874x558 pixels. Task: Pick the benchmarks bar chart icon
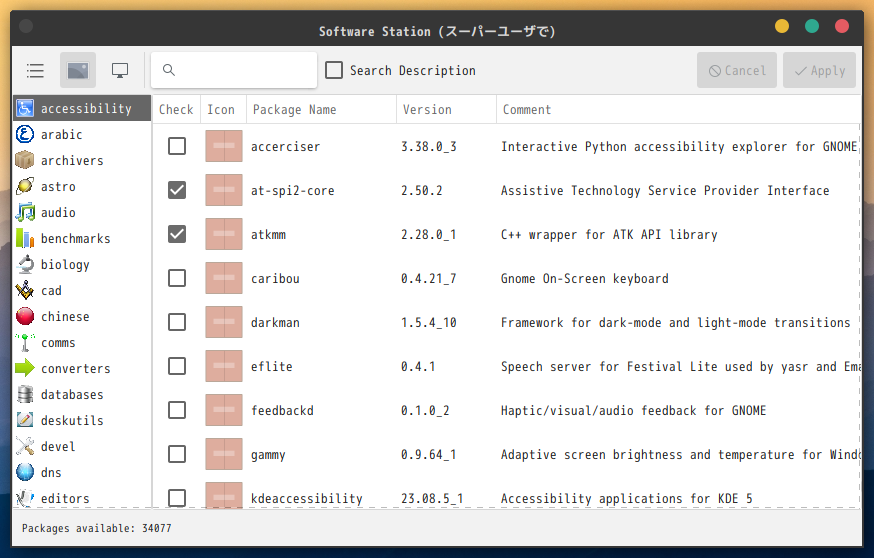[x=25, y=239]
